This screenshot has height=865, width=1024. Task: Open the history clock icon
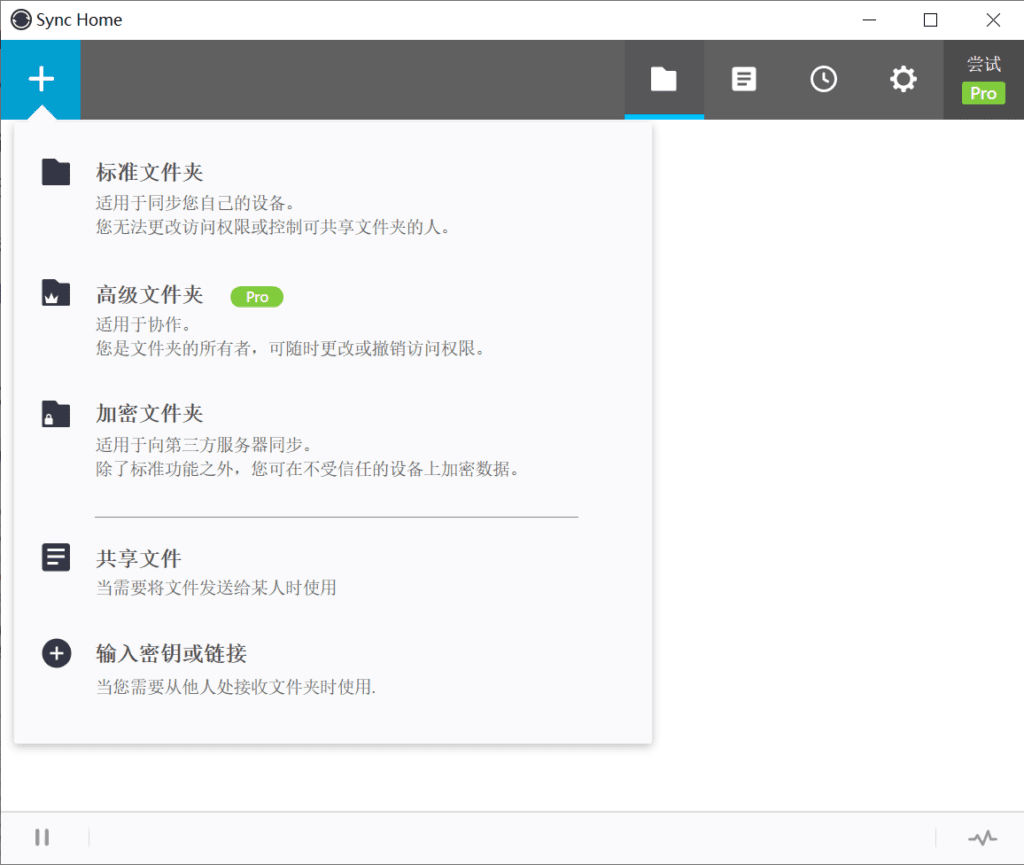(x=824, y=79)
